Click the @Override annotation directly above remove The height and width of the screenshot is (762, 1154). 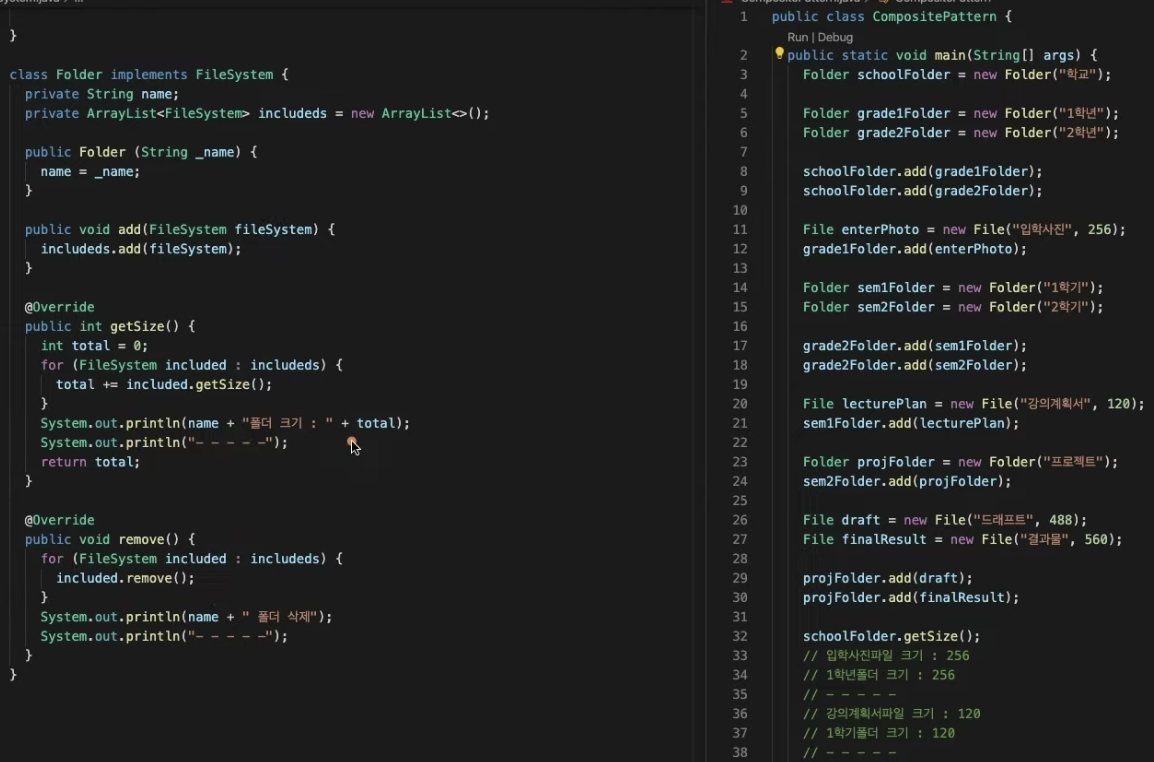click(x=60, y=520)
